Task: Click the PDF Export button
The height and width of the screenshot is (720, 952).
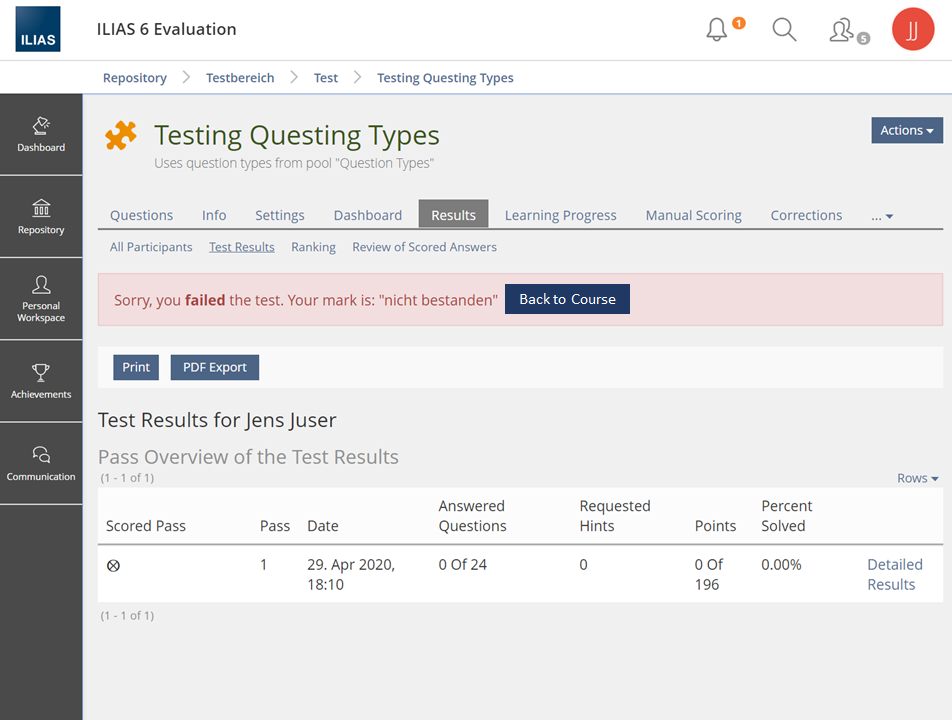Action: 214,367
